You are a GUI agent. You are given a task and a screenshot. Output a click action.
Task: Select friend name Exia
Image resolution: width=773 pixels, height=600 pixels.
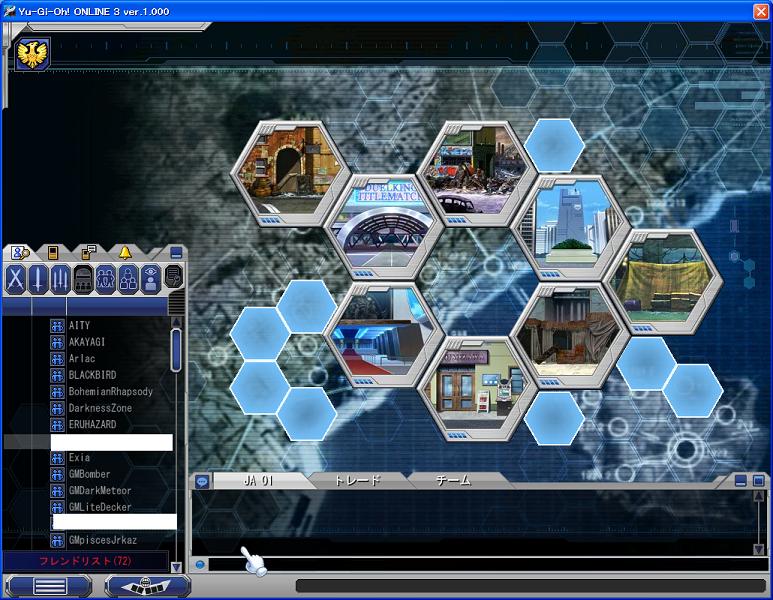click(79, 458)
